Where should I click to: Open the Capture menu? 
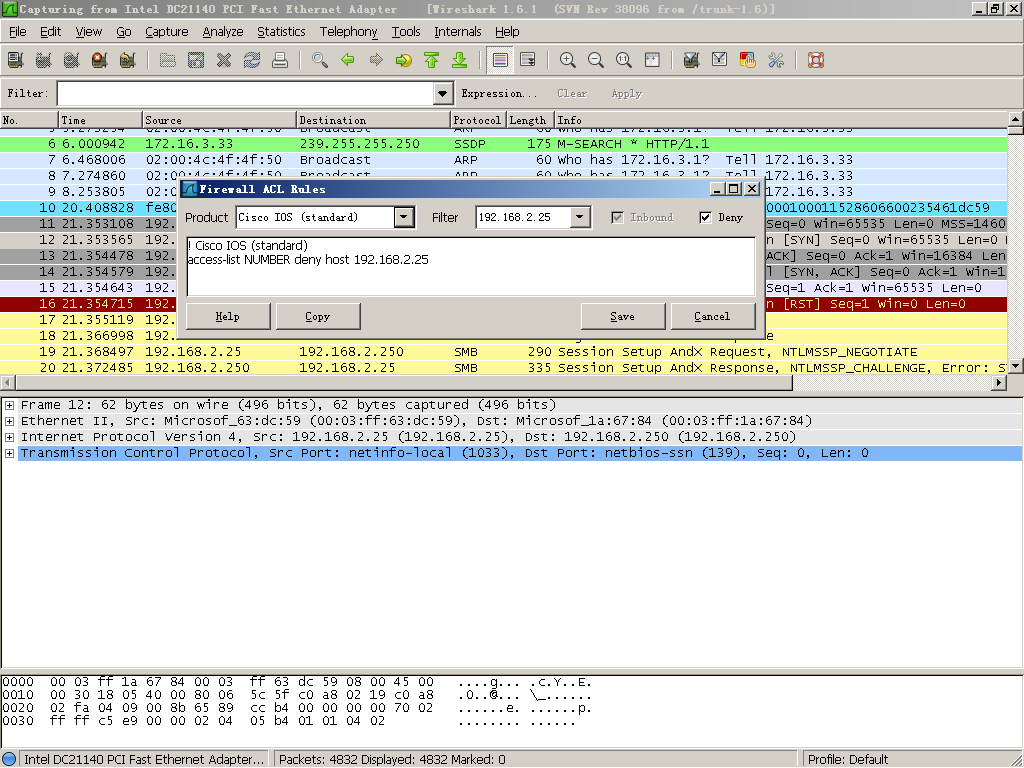click(x=167, y=31)
